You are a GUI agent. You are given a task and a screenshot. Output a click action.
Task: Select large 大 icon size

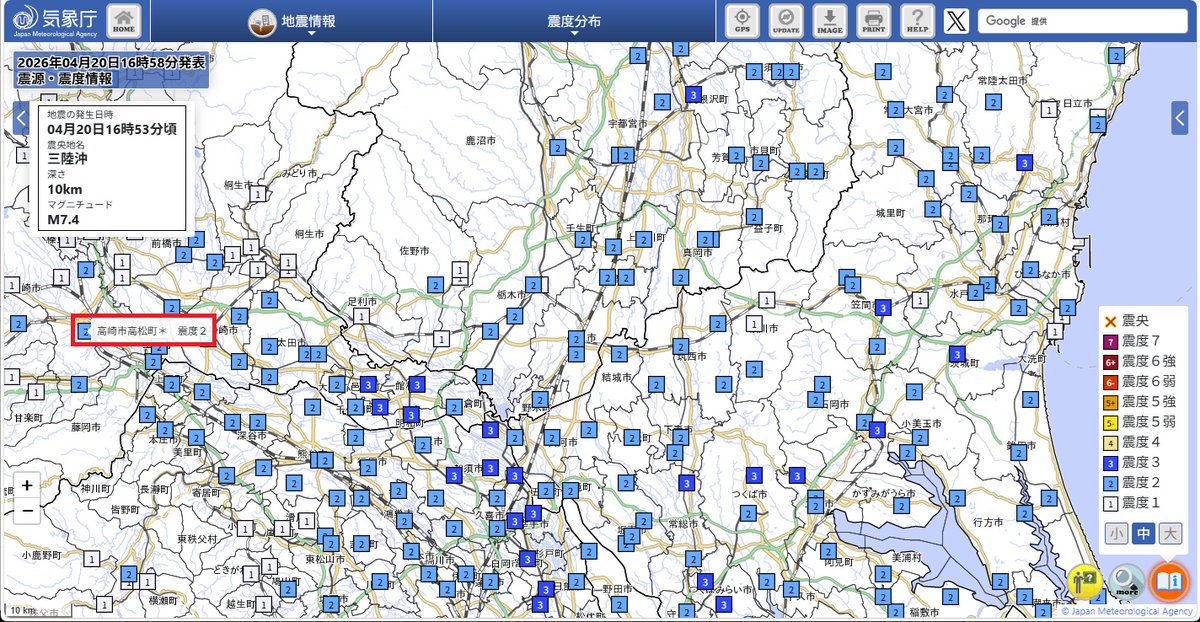coord(1170,534)
